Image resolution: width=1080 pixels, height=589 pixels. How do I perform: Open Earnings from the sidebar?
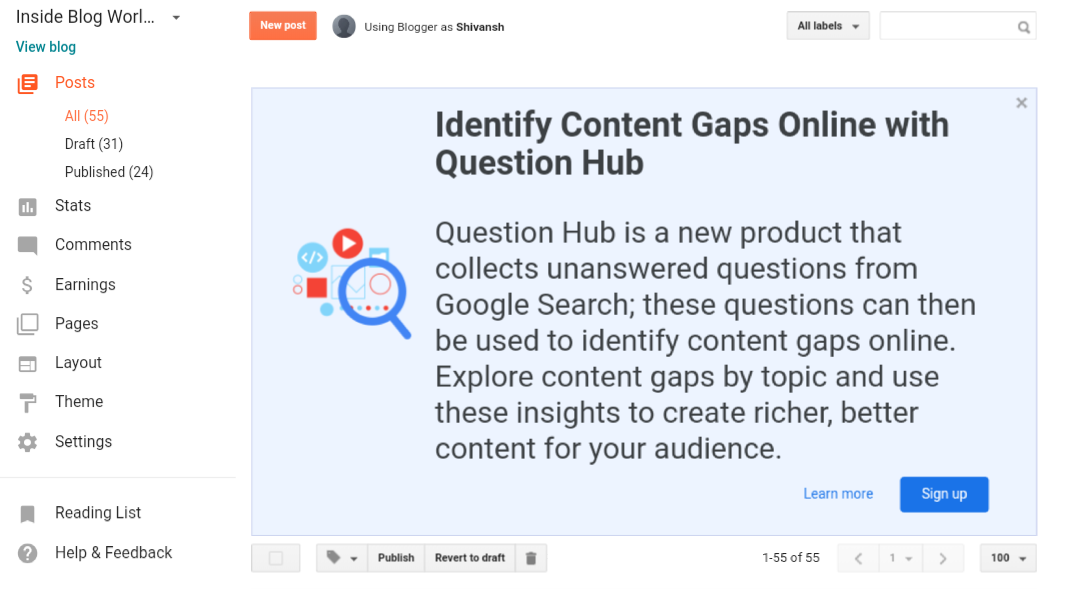coord(85,285)
